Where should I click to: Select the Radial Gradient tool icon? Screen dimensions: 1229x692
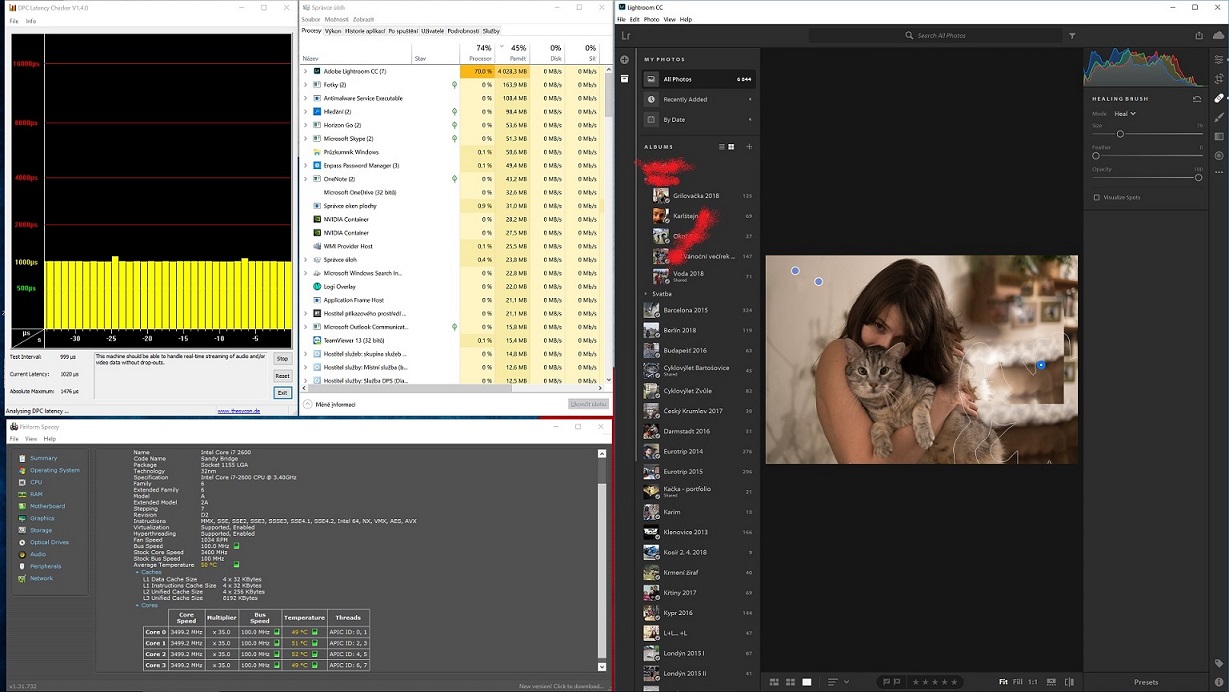click(x=1219, y=155)
